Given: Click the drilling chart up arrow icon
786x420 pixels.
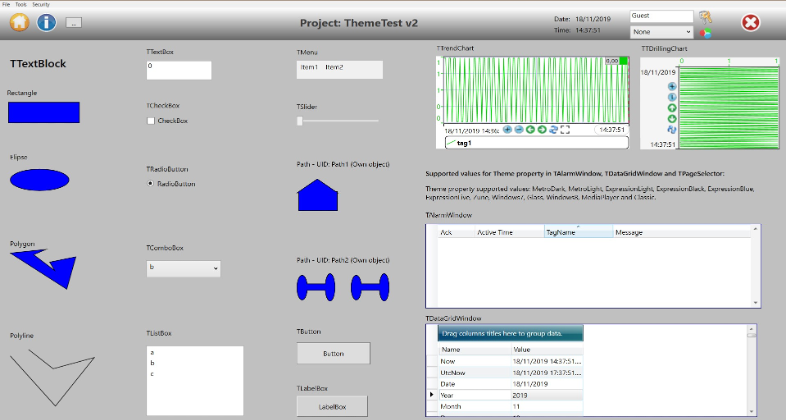Looking at the screenshot, I should point(672,108).
